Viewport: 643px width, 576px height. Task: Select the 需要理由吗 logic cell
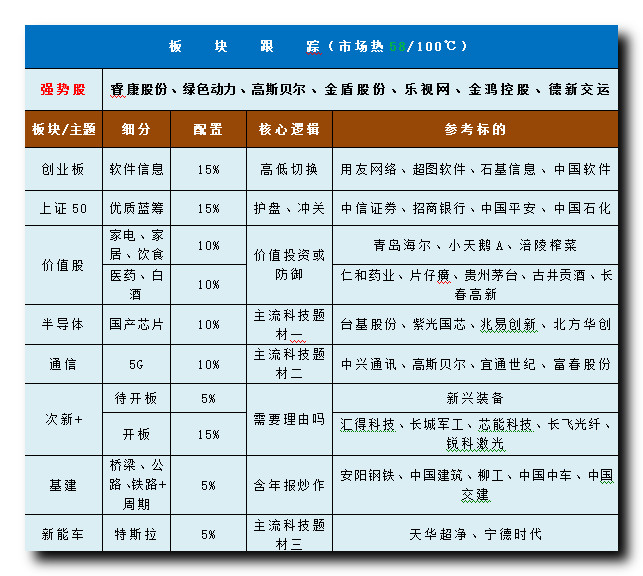pyautogui.click(x=289, y=419)
